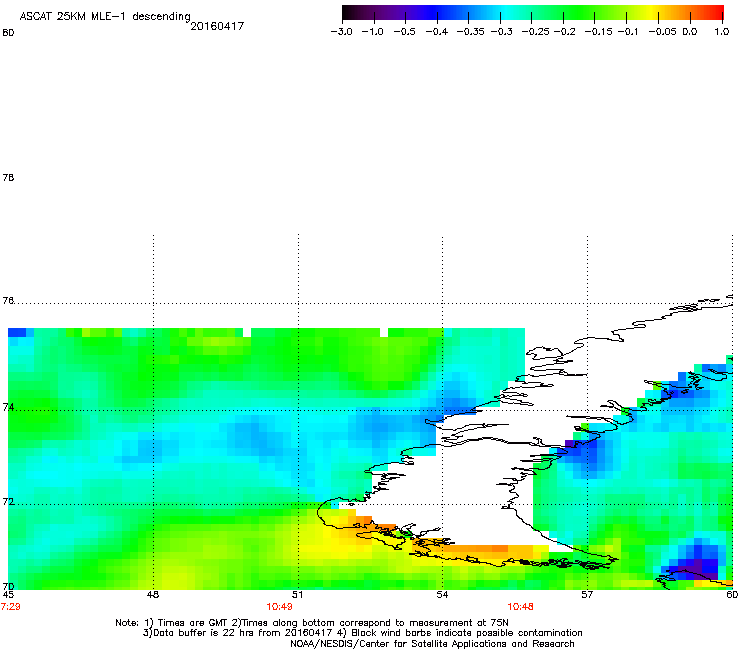Click the NOAA/NESDIS credit line
Screen dimensions: 740x650
pyautogui.click(x=432, y=644)
